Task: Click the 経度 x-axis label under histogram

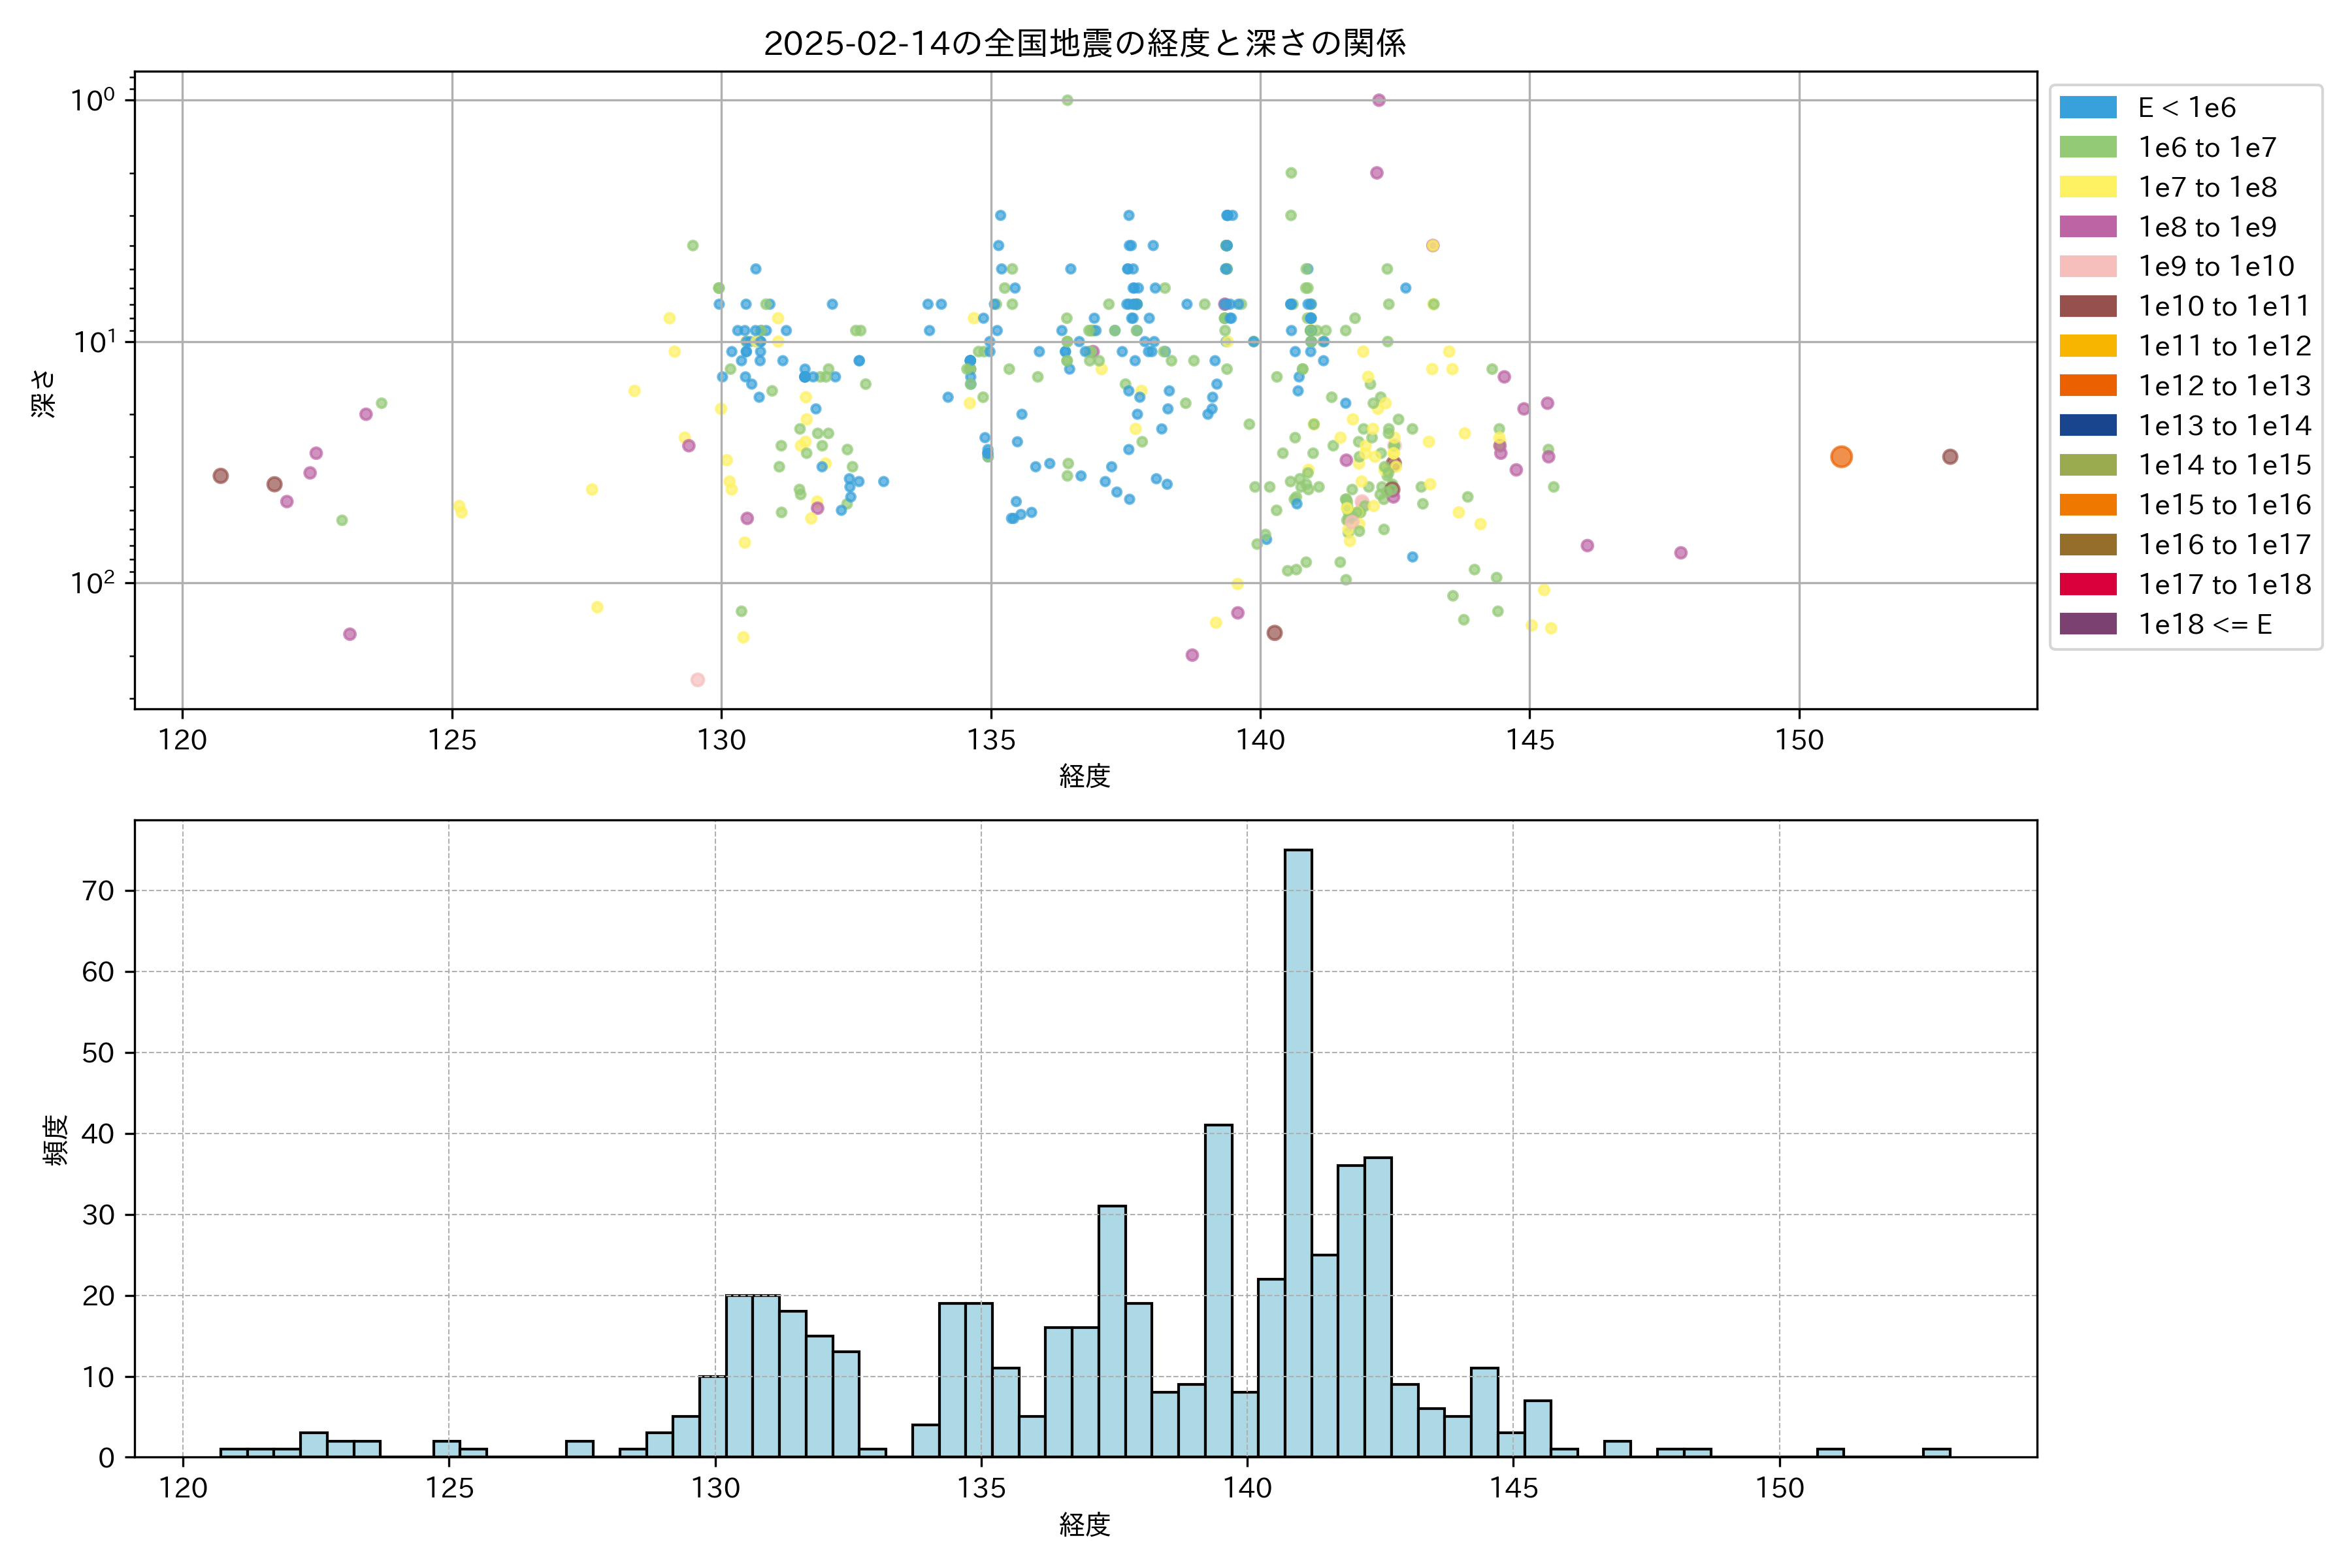Action: (x=1085, y=1524)
